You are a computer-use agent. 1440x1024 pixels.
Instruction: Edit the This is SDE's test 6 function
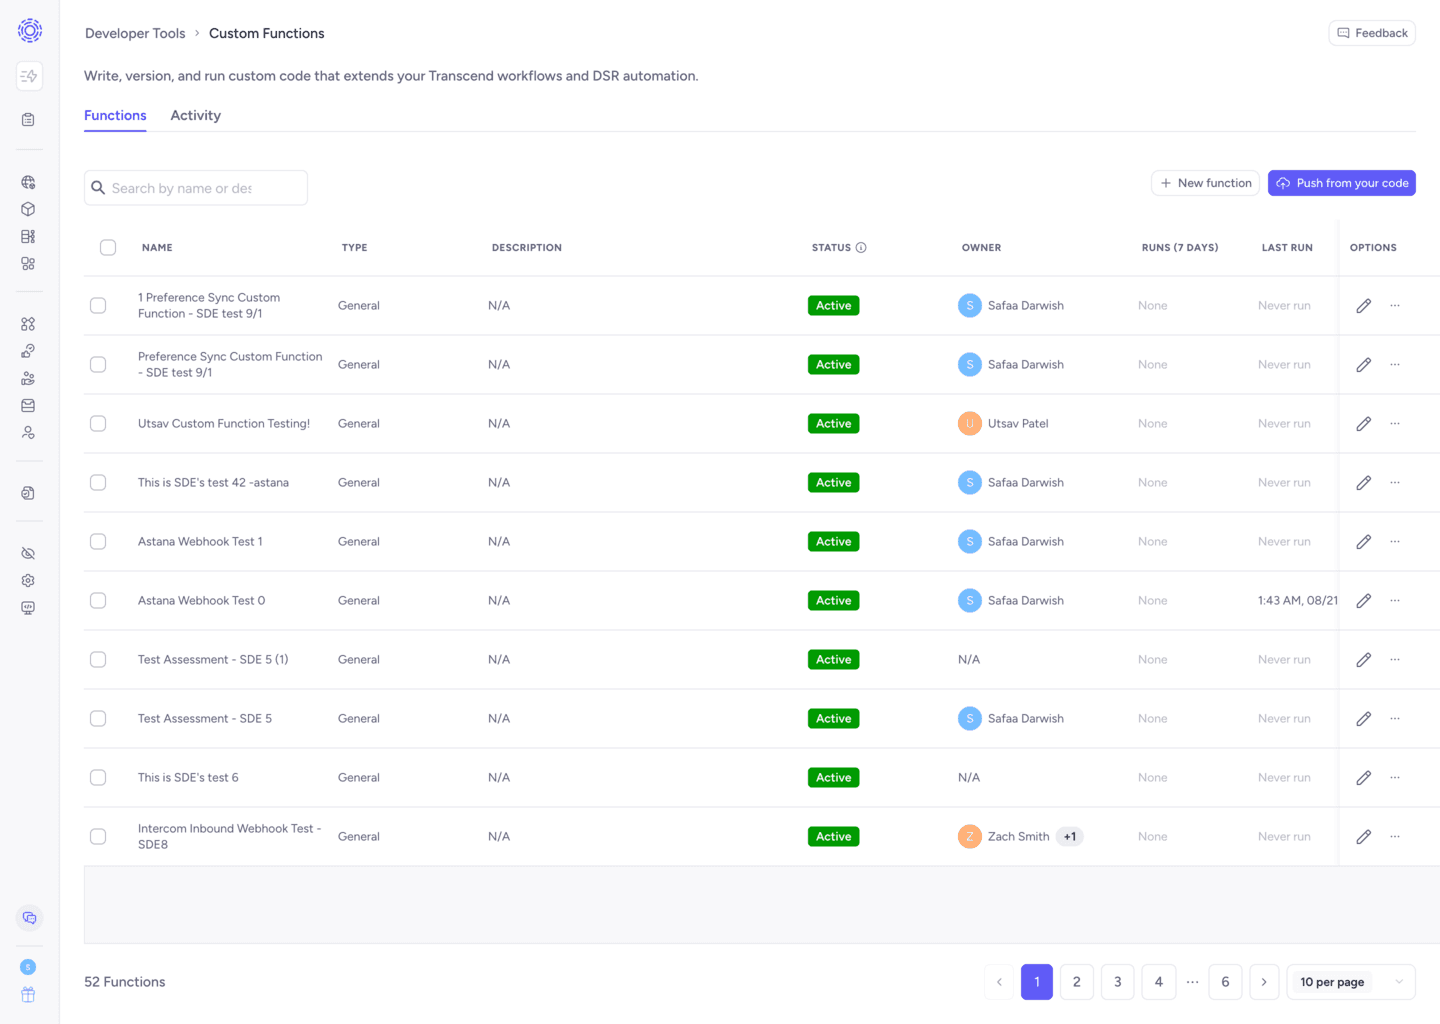[1363, 778]
